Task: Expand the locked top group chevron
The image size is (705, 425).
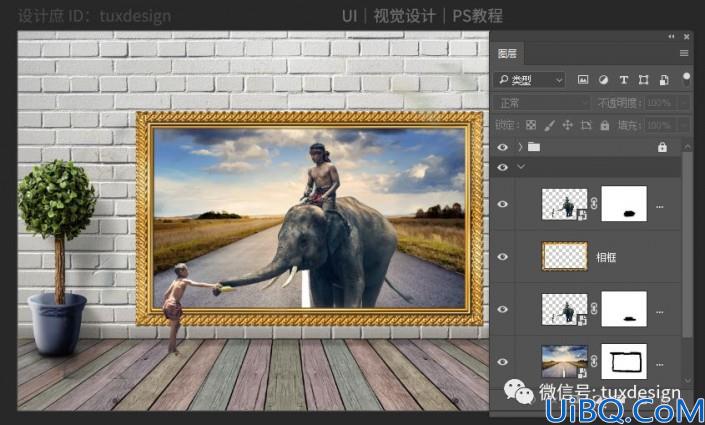Action: 520,147
